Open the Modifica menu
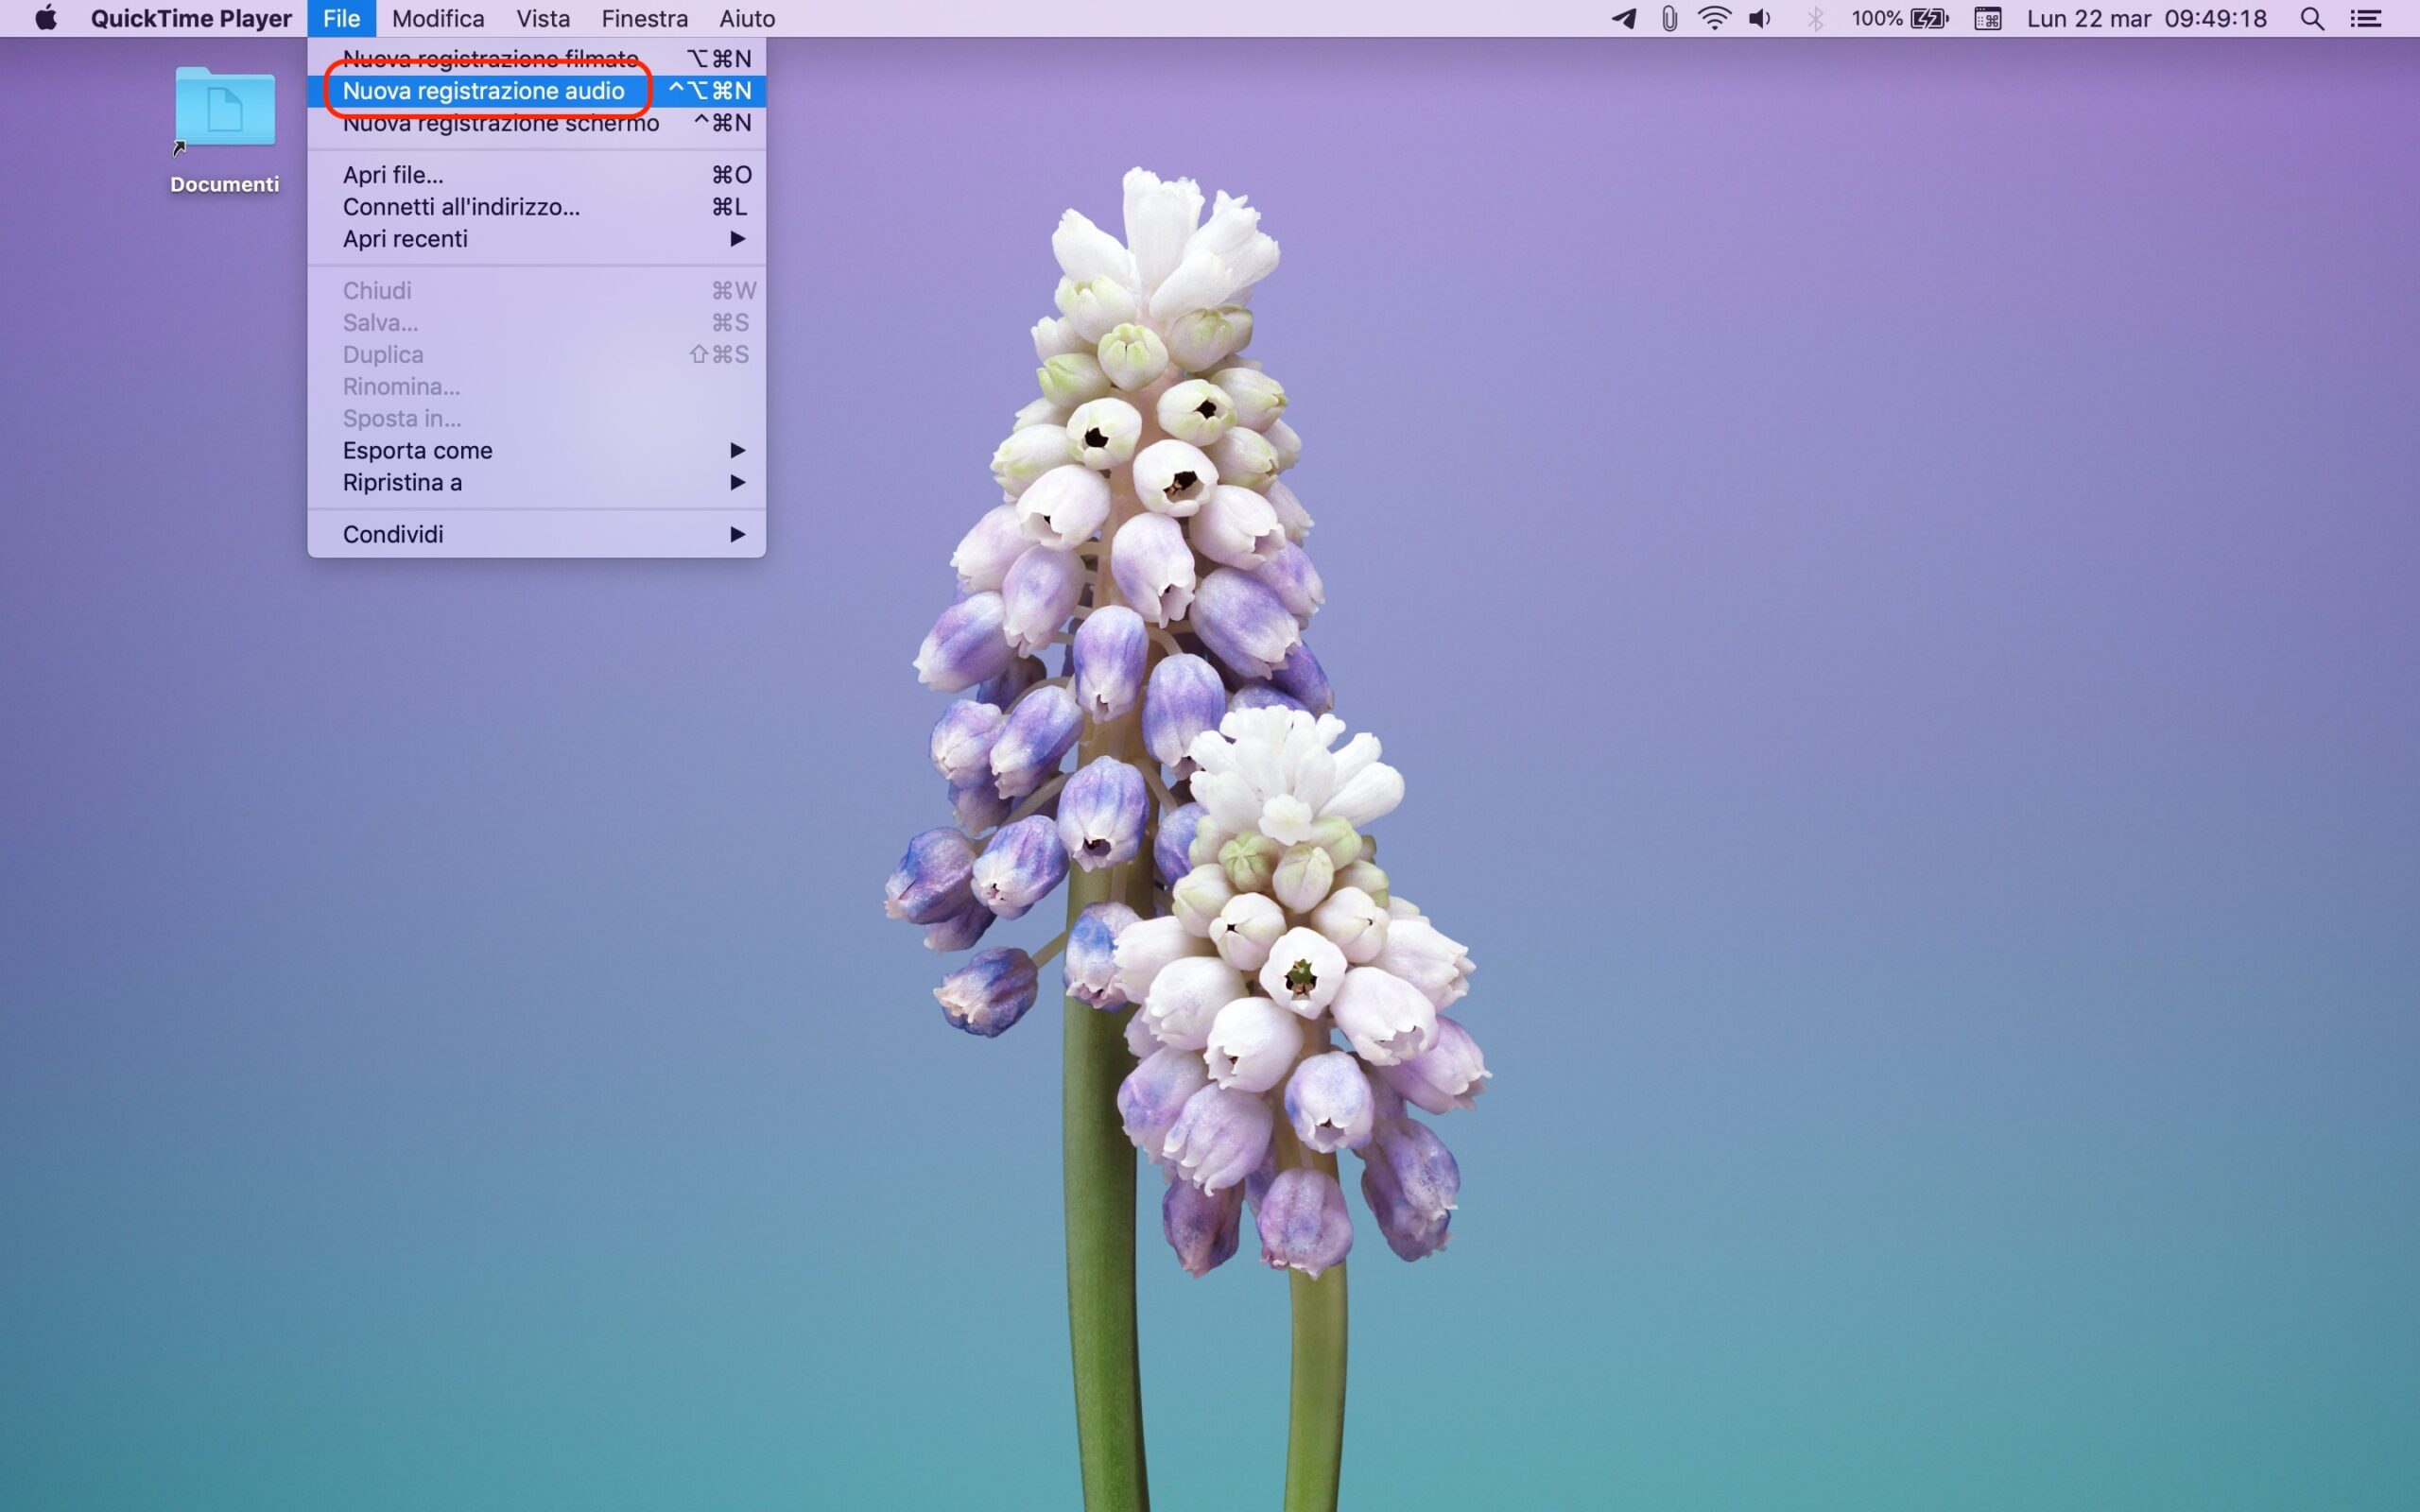The image size is (2420, 1512). click(438, 18)
